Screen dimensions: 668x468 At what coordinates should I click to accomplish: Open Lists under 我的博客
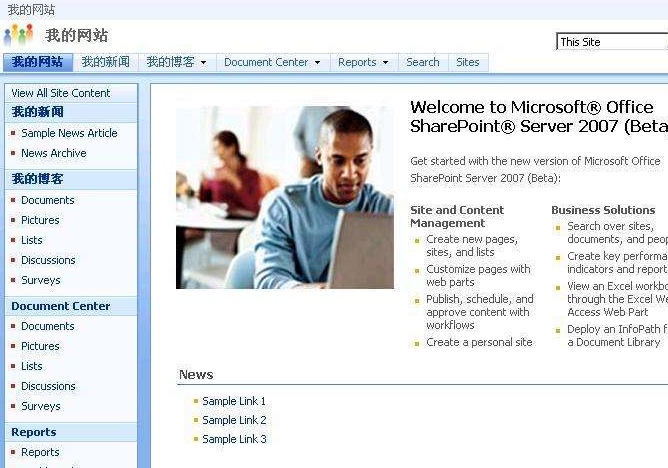tap(32, 240)
